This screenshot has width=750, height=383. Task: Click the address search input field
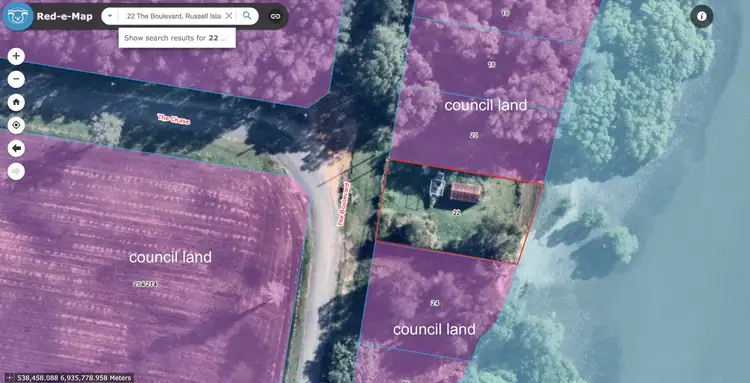click(173, 16)
